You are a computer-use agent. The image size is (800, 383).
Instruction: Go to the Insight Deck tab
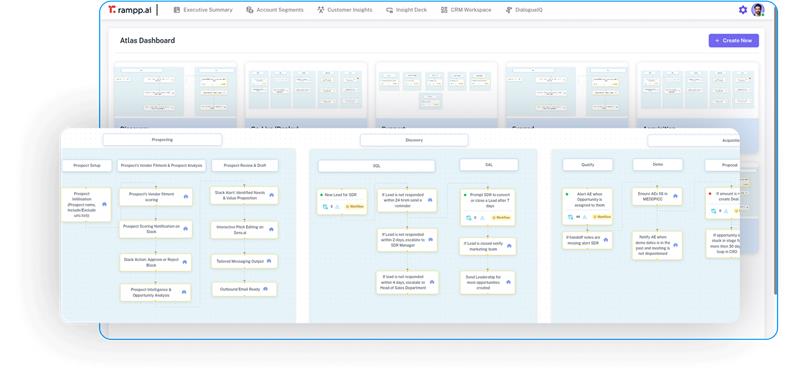[x=407, y=10]
